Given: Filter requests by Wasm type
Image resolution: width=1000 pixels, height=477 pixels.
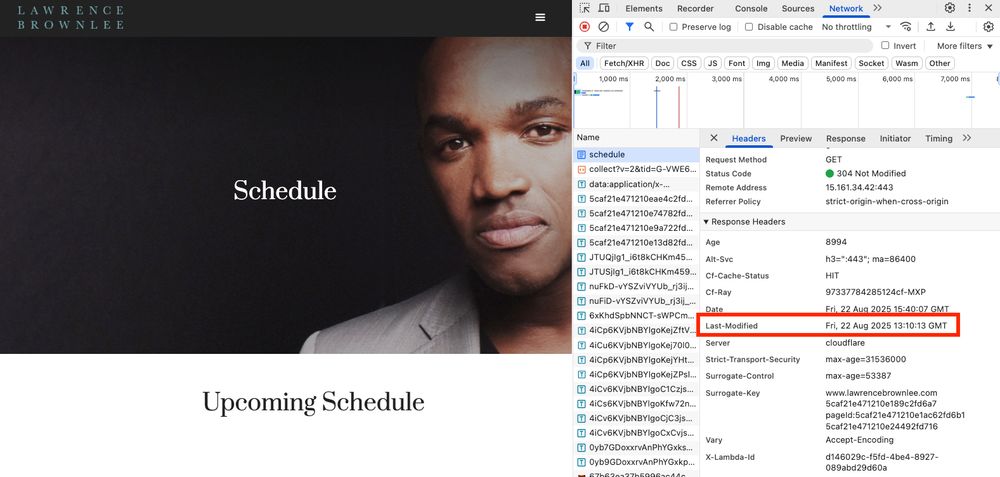Looking at the screenshot, I should 906,63.
